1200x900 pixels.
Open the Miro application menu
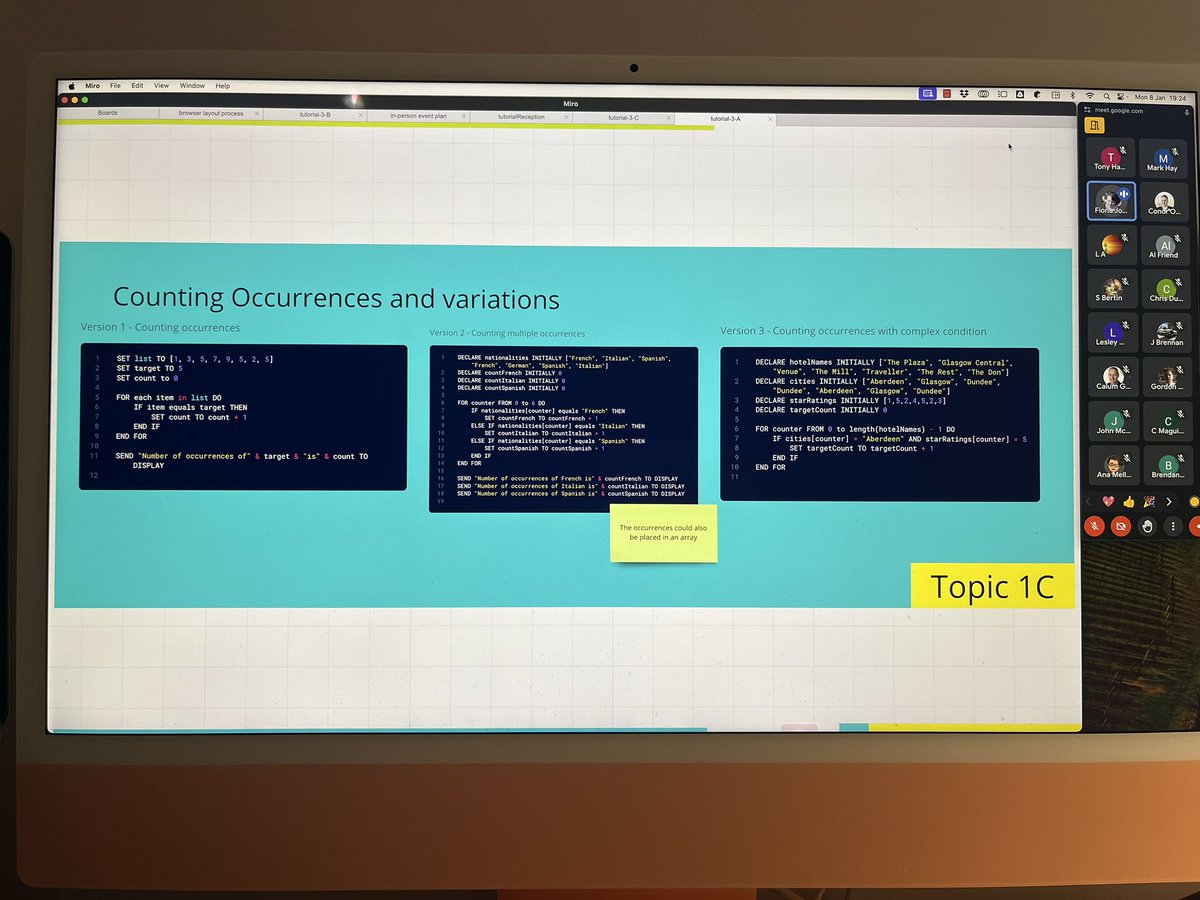tap(92, 86)
